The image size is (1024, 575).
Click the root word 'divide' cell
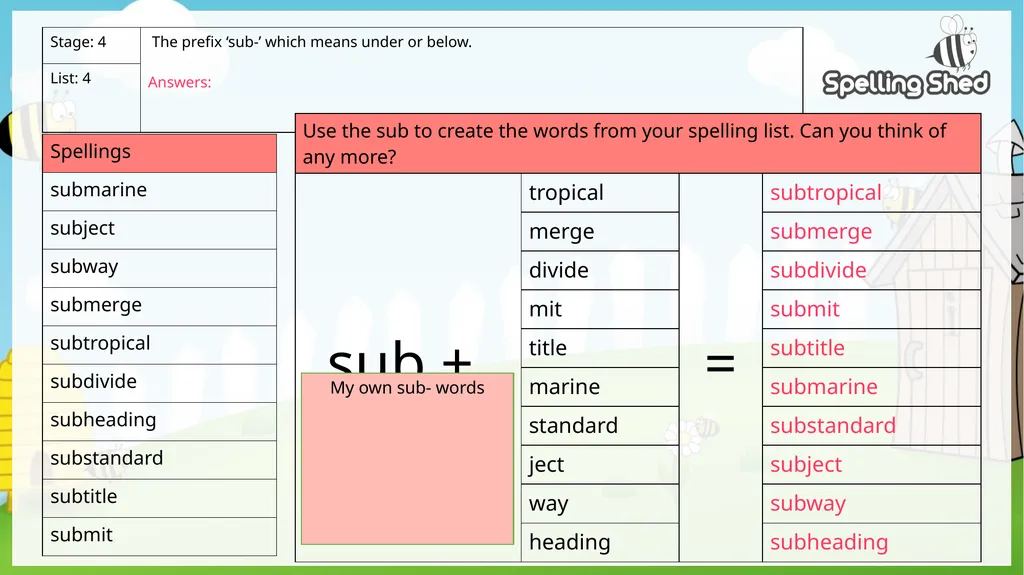tap(600, 271)
